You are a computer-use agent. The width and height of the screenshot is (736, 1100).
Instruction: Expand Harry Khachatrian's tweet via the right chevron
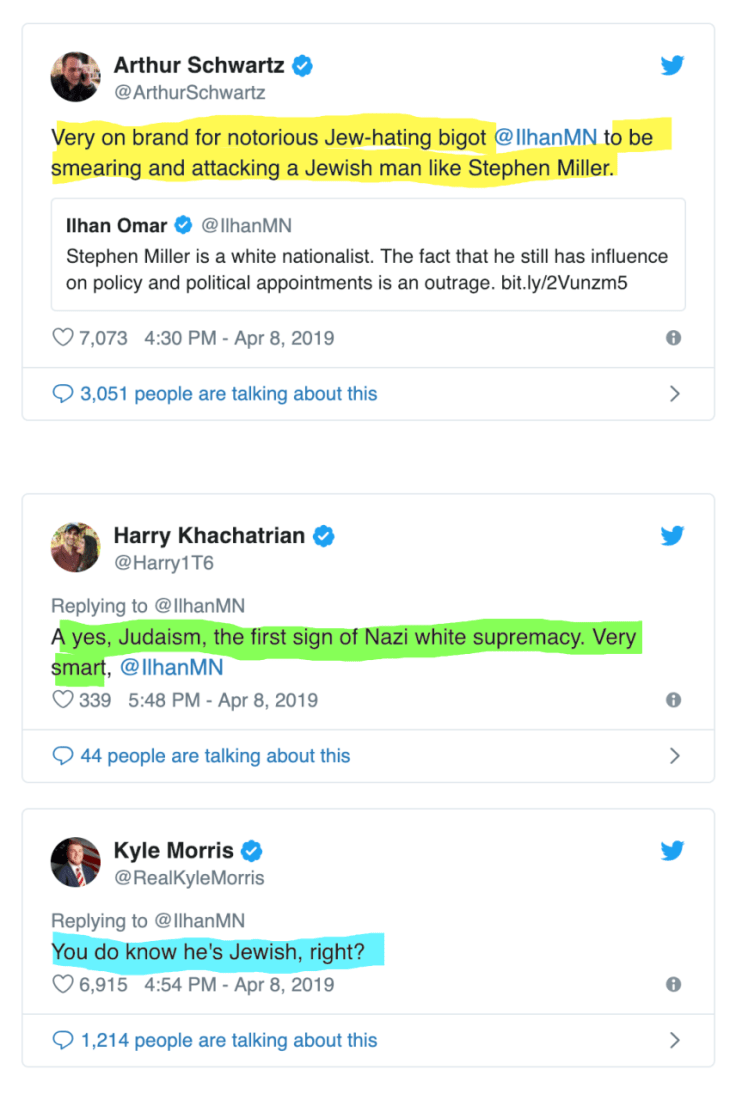click(677, 756)
